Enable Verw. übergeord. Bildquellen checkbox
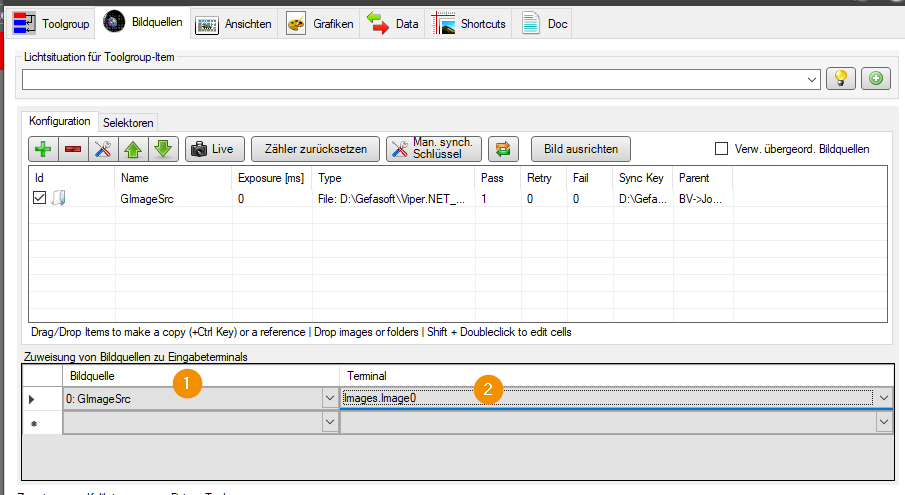905x495 pixels. pos(721,149)
